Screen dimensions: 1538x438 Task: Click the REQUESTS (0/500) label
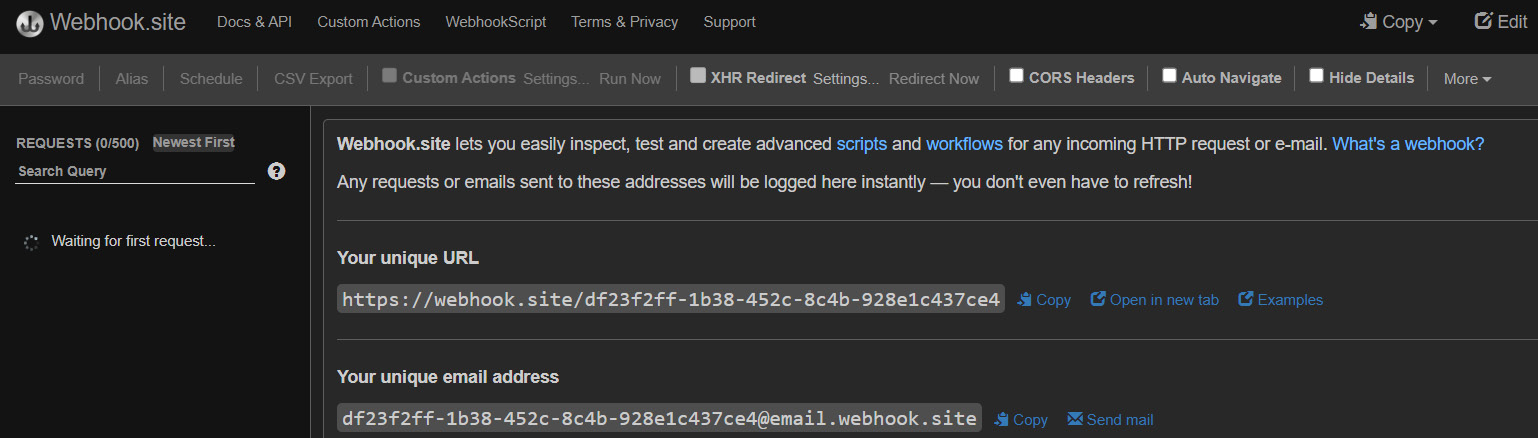coord(78,143)
